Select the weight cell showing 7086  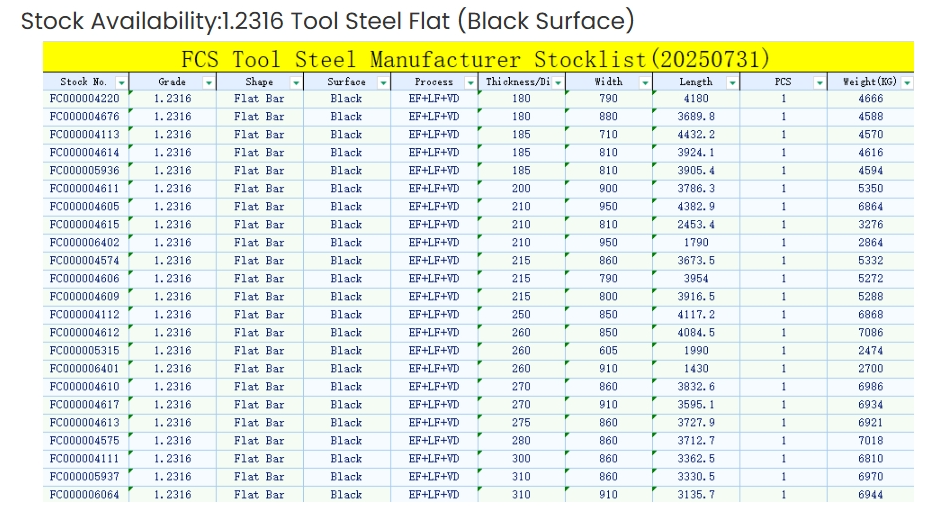pos(870,333)
